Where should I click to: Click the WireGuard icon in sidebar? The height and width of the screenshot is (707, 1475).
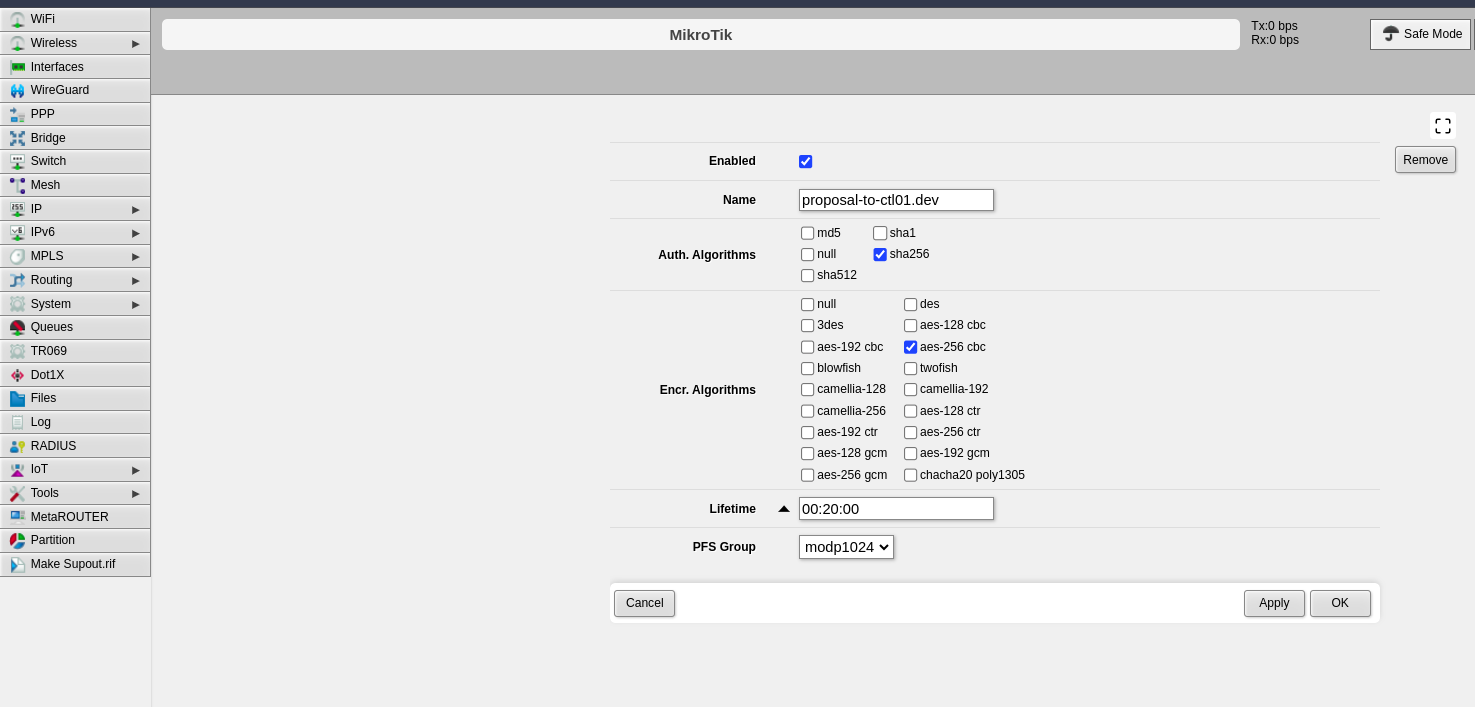coord(17,90)
